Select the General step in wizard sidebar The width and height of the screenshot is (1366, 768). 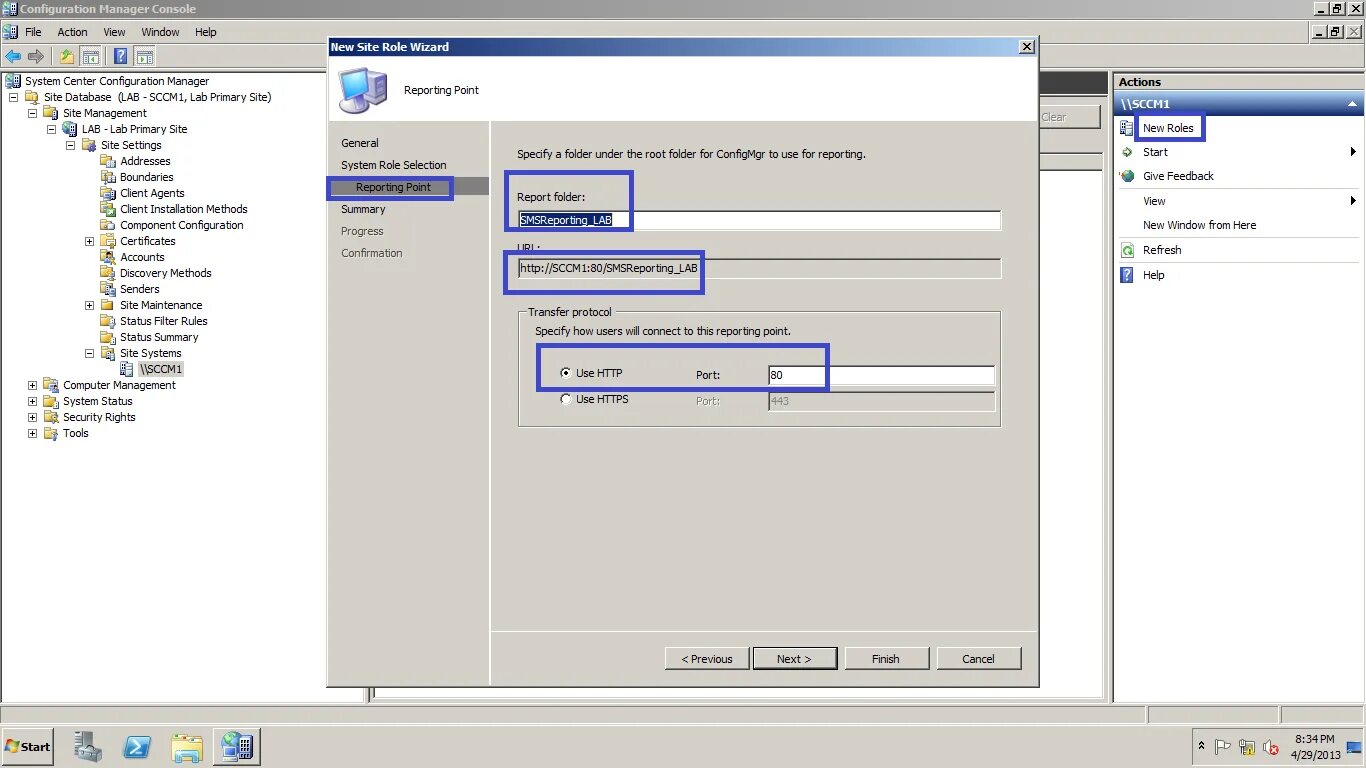point(360,143)
